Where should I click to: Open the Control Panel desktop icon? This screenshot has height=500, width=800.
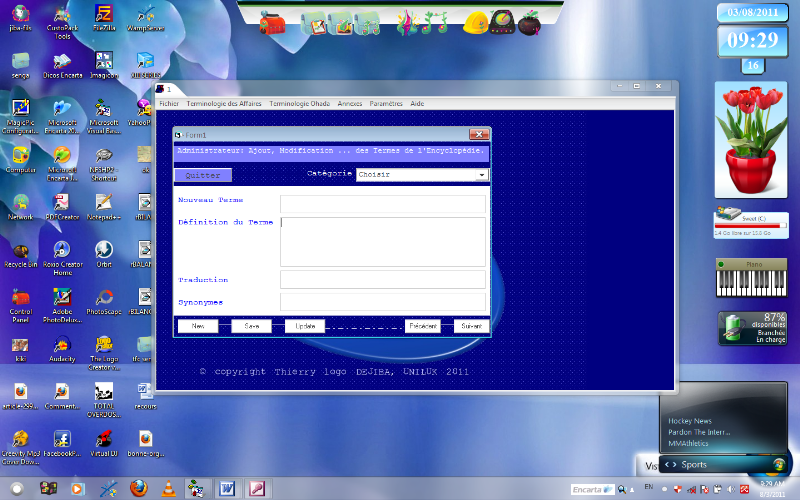pyautogui.click(x=20, y=306)
